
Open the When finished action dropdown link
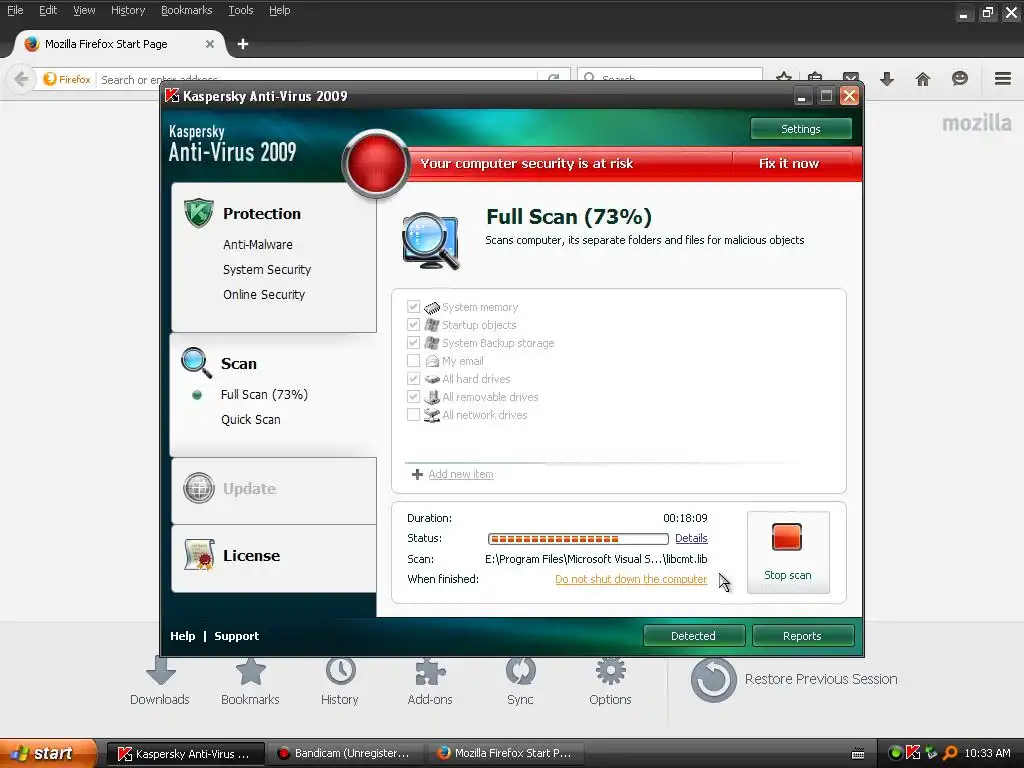click(x=631, y=579)
